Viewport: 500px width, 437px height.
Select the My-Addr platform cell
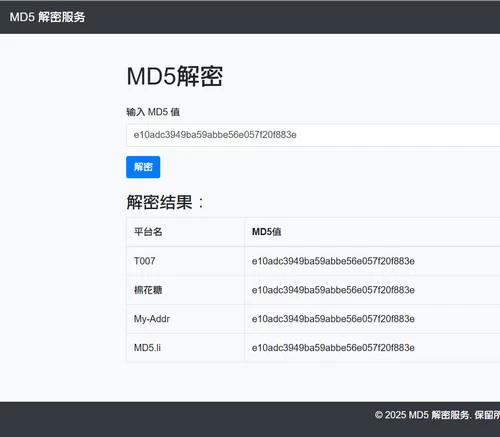coord(152,319)
